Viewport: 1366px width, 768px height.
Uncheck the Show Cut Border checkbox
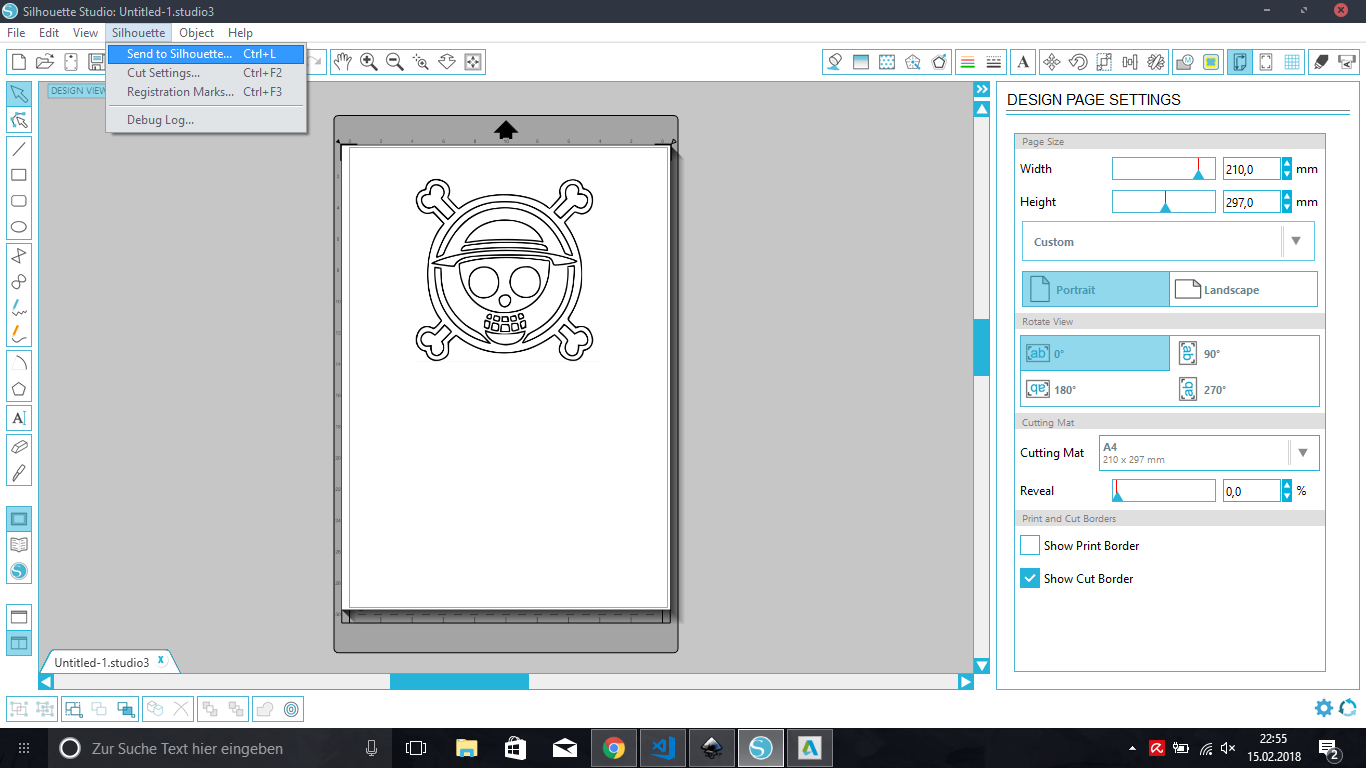1030,578
